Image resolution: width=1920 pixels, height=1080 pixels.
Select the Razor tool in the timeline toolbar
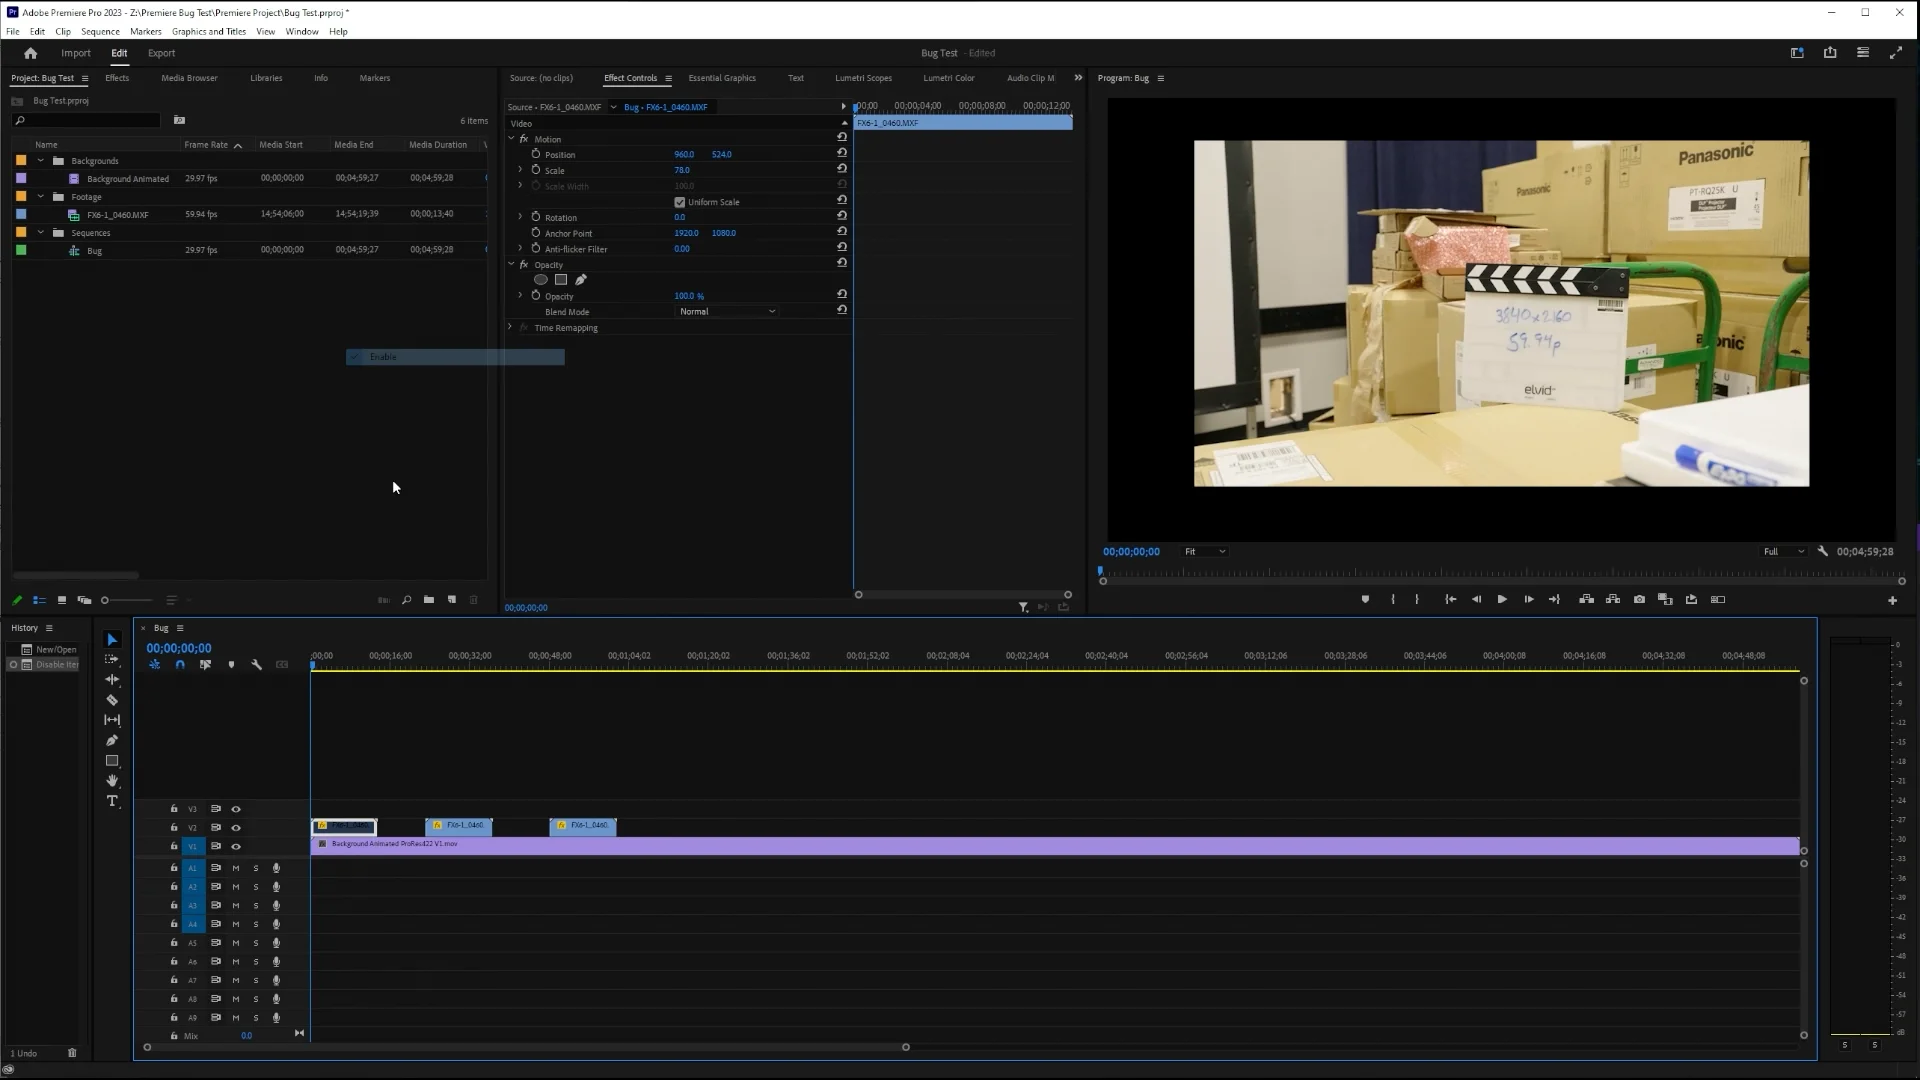coord(112,700)
